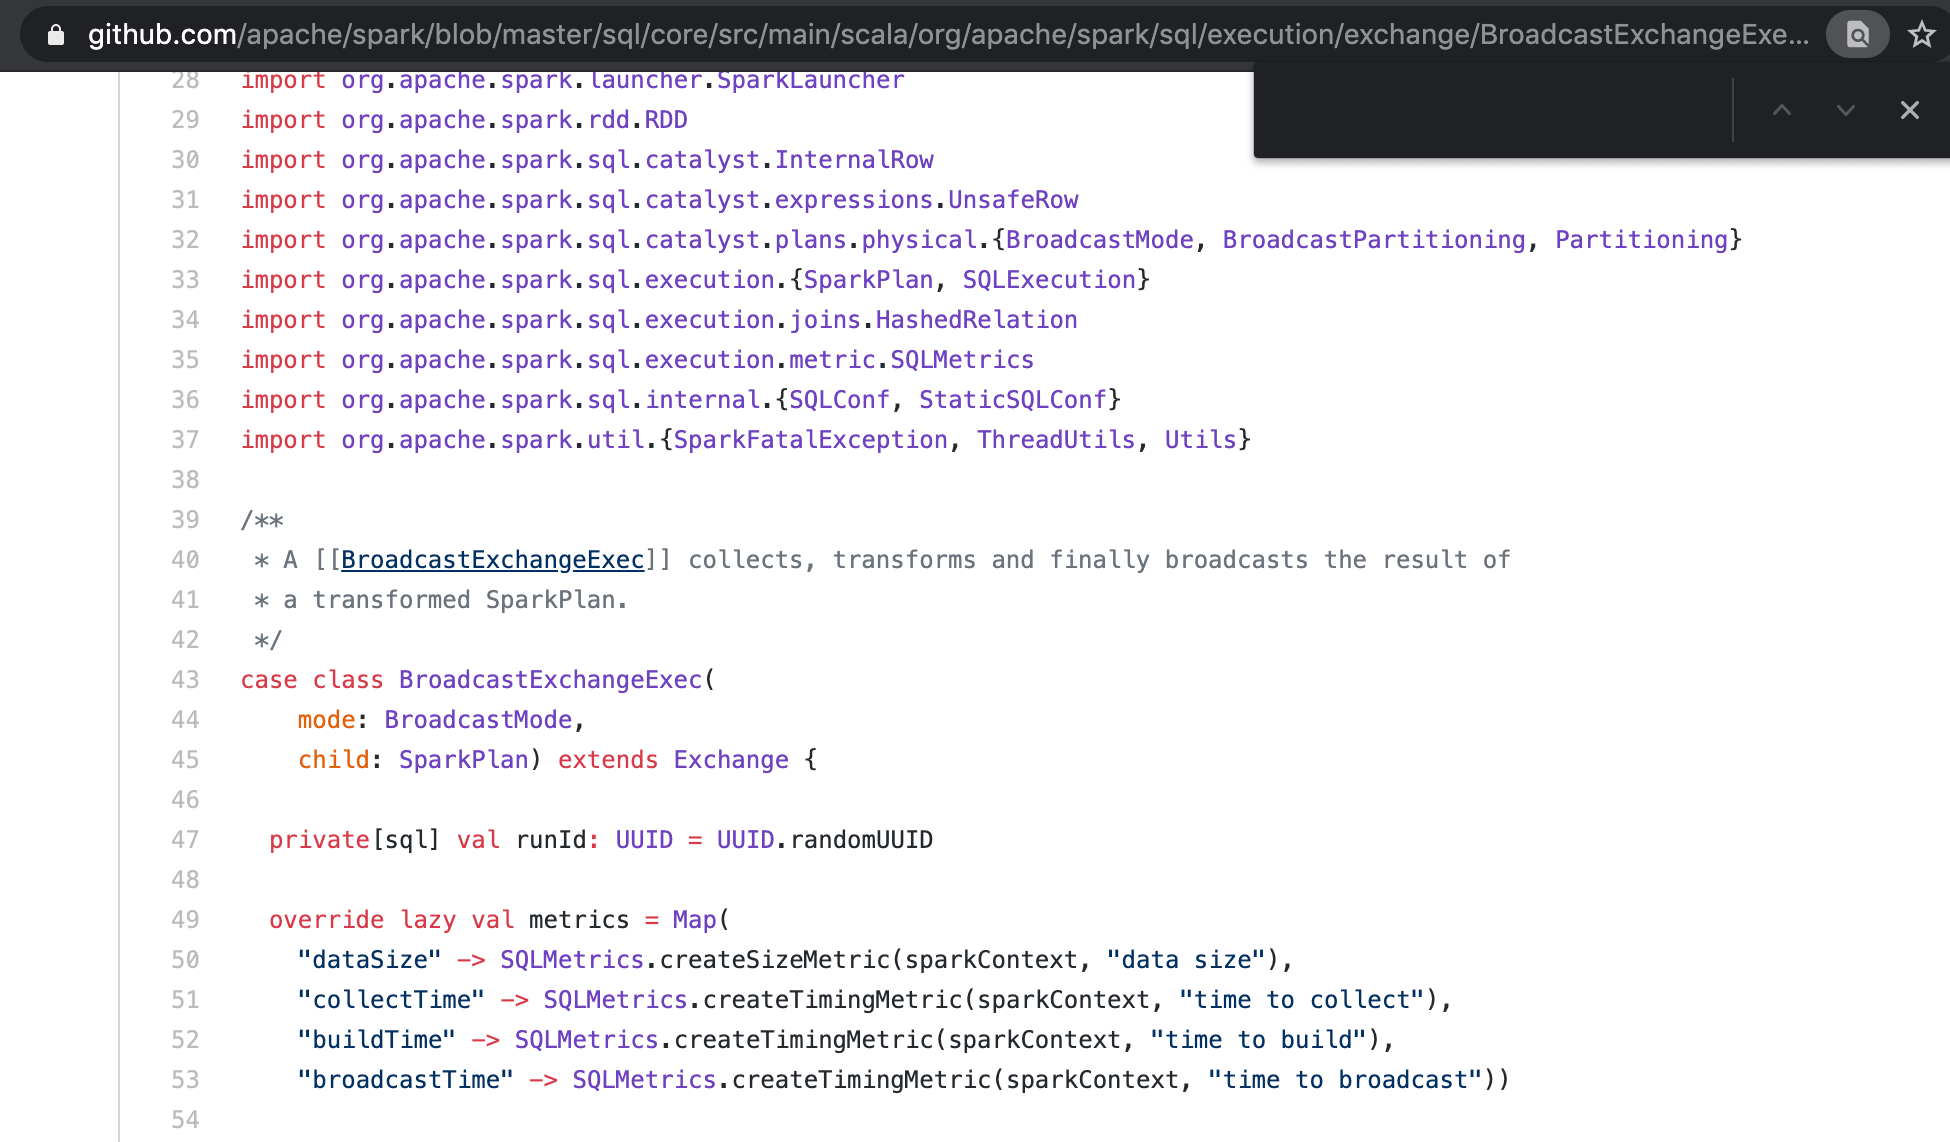This screenshot has width=1950, height=1142.
Task: Click RDD on line 29
Action: 666,120
